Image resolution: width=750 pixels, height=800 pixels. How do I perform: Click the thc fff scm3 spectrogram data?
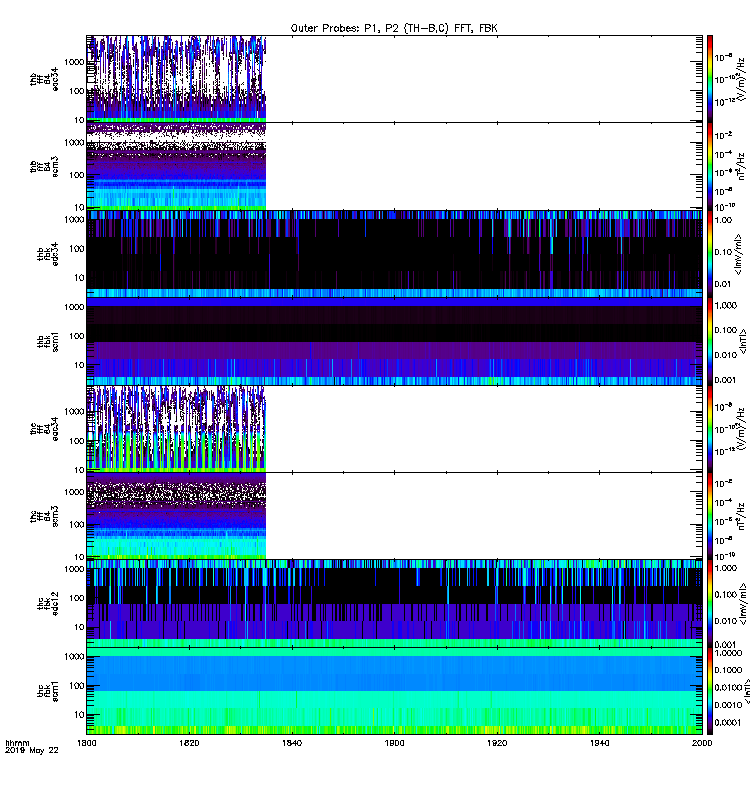(x=176, y=516)
